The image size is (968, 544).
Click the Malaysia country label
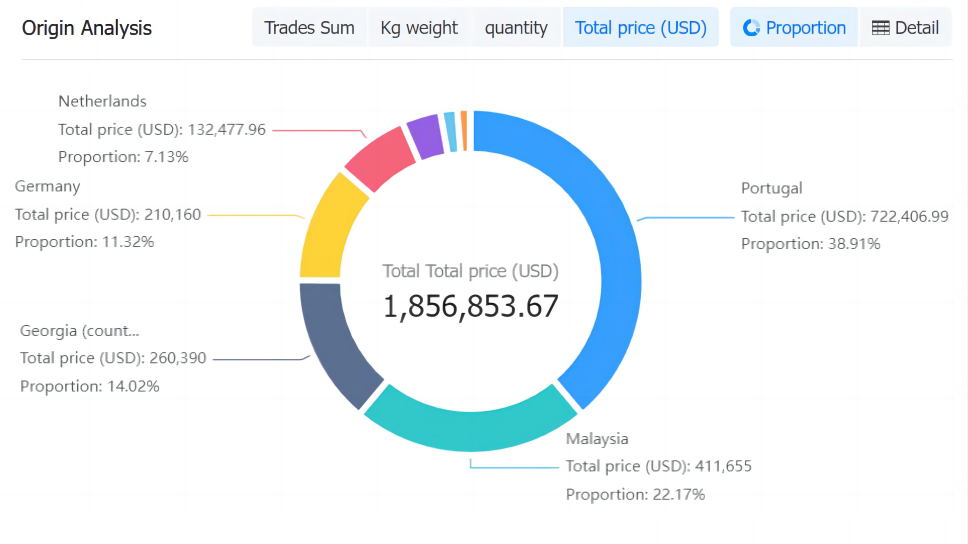(597, 439)
